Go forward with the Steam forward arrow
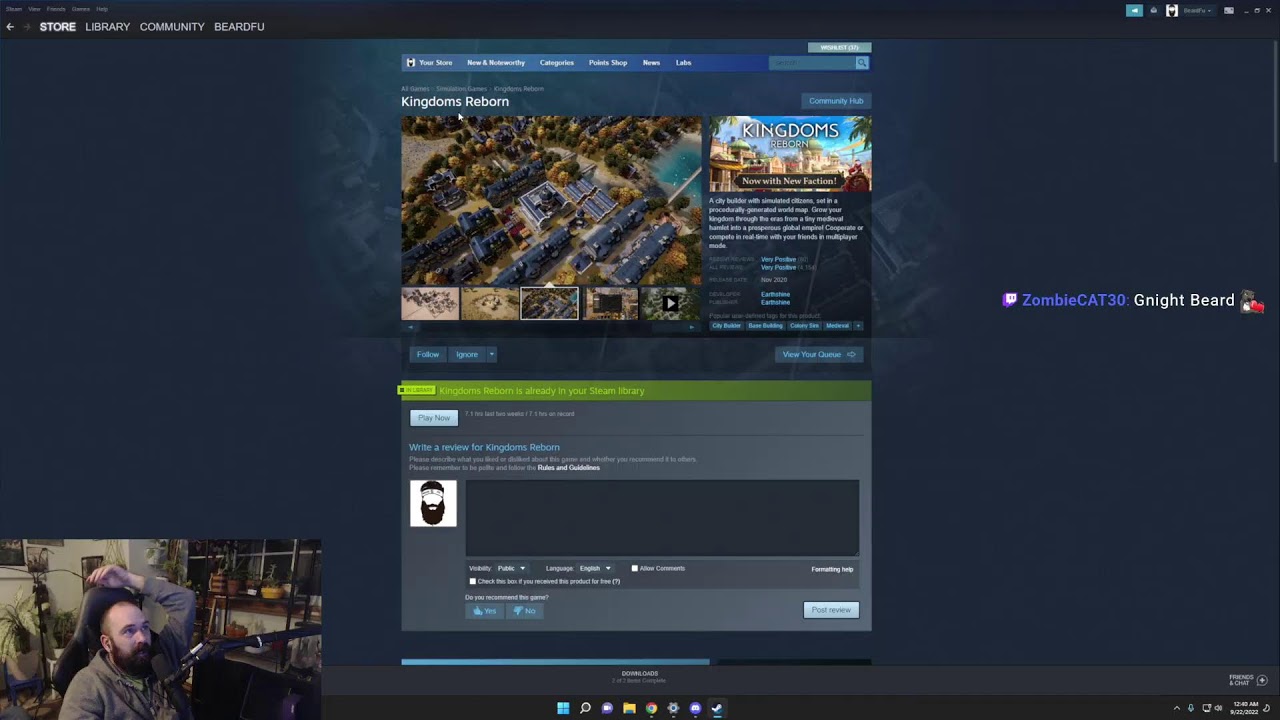This screenshot has width=1280, height=720. coord(26,27)
